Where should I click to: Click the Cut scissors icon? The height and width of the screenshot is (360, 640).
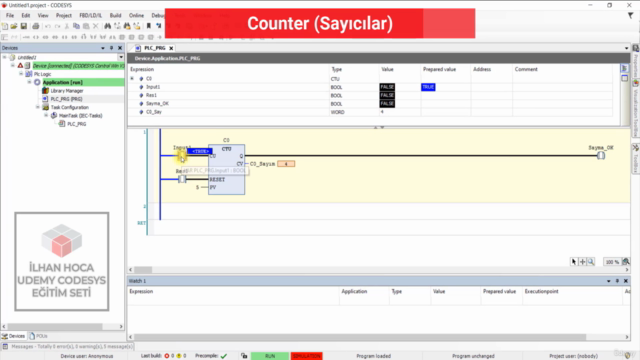click(67, 26)
